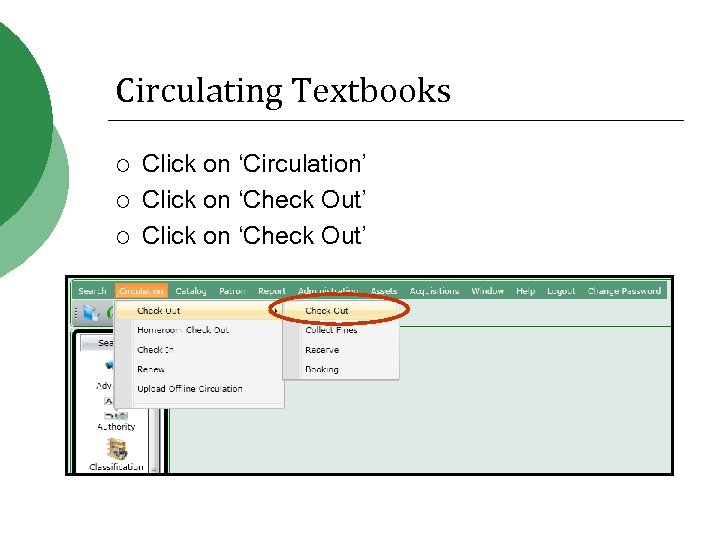Screen dimensions: 720x540
Task: Expand Check Out submenu arrow
Action: click(x=276, y=311)
